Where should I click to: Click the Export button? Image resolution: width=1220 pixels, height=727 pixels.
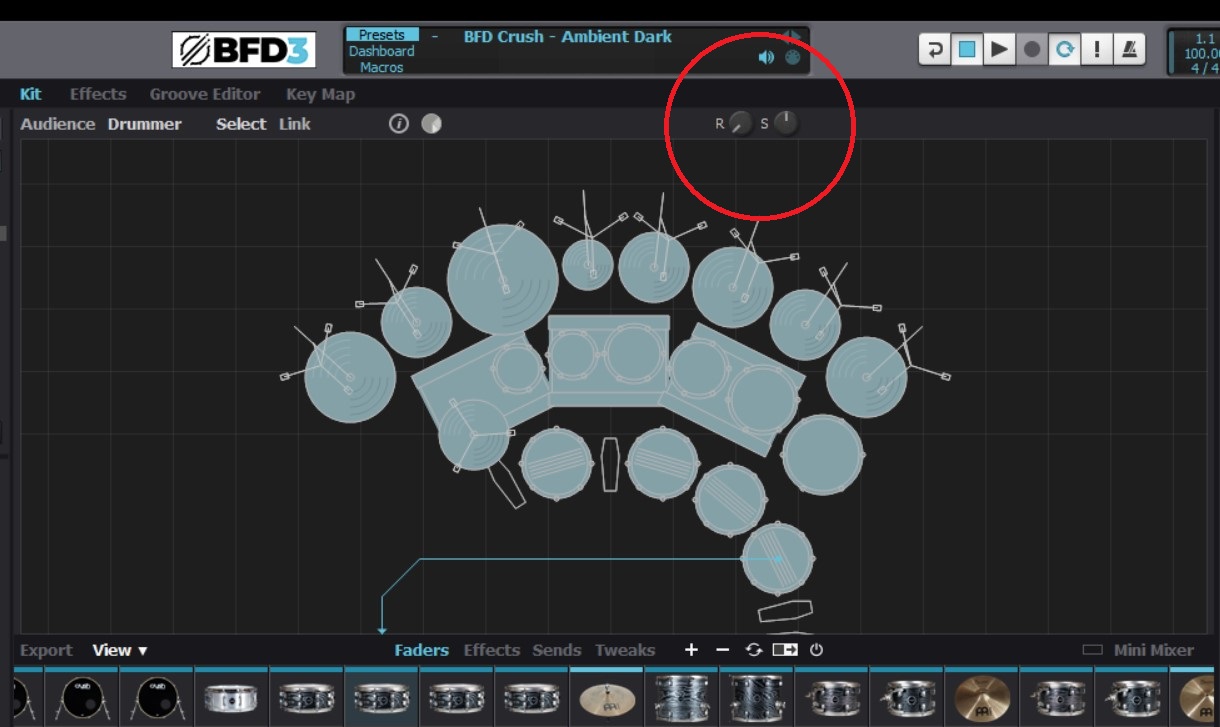pyautogui.click(x=46, y=650)
